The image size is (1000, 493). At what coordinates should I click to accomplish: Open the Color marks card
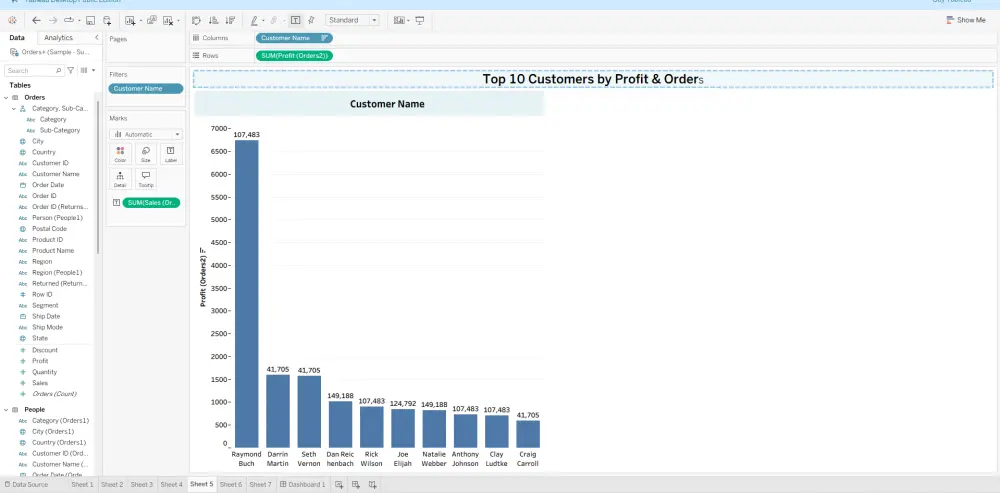click(x=120, y=154)
